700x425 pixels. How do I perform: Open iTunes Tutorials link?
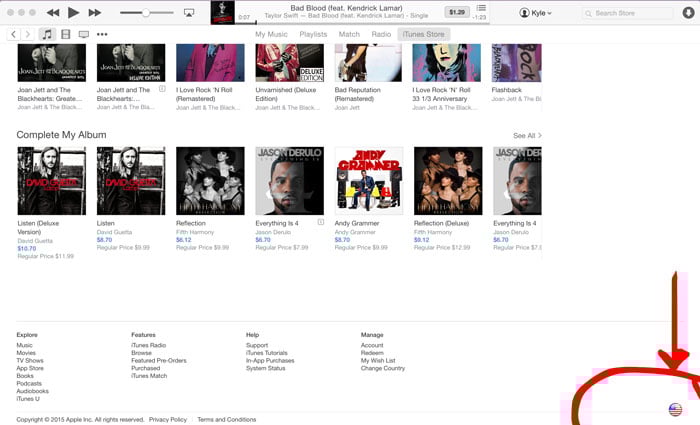tap(267, 353)
